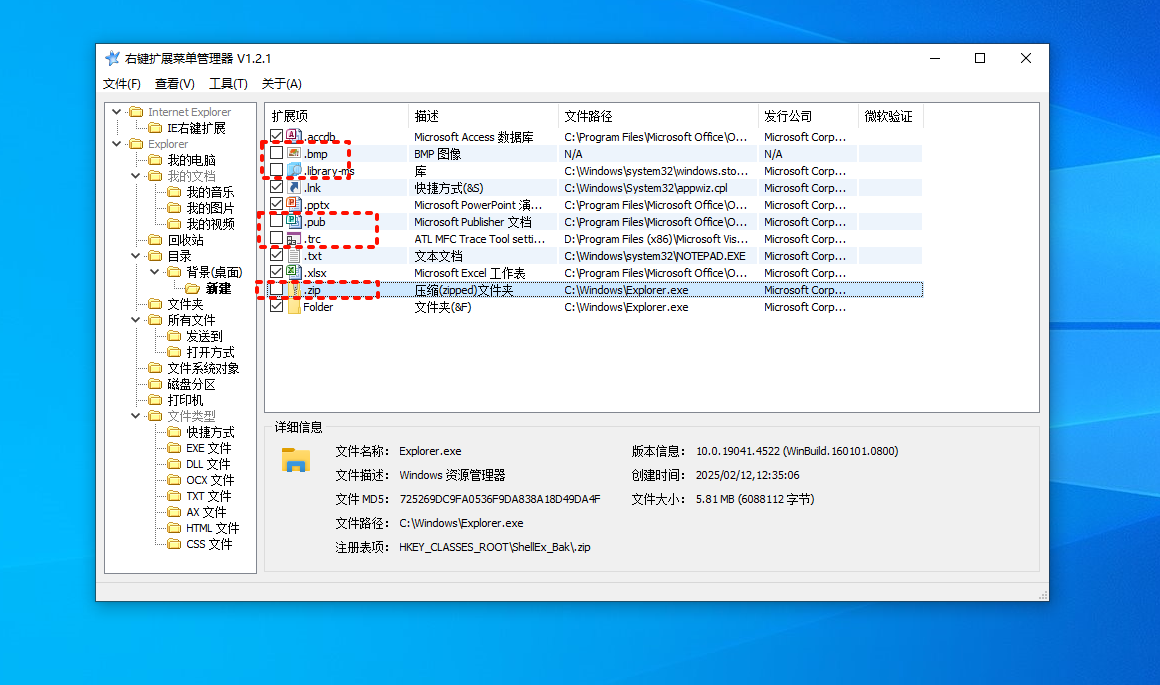The width and height of the screenshot is (1160, 685).
Task: Enable the .pub extension checkbox
Action: pos(276,221)
